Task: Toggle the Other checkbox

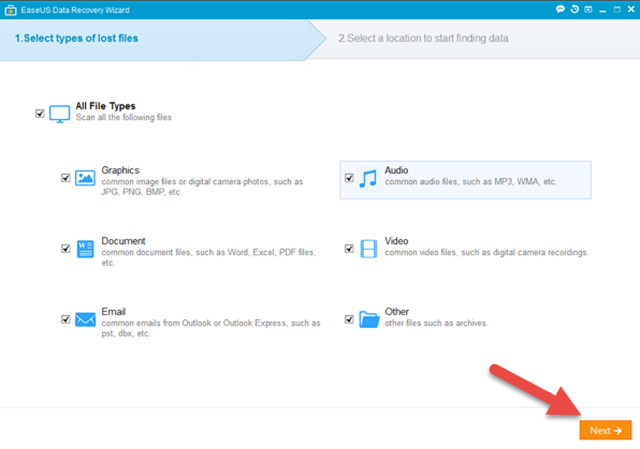Action: coord(349,319)
